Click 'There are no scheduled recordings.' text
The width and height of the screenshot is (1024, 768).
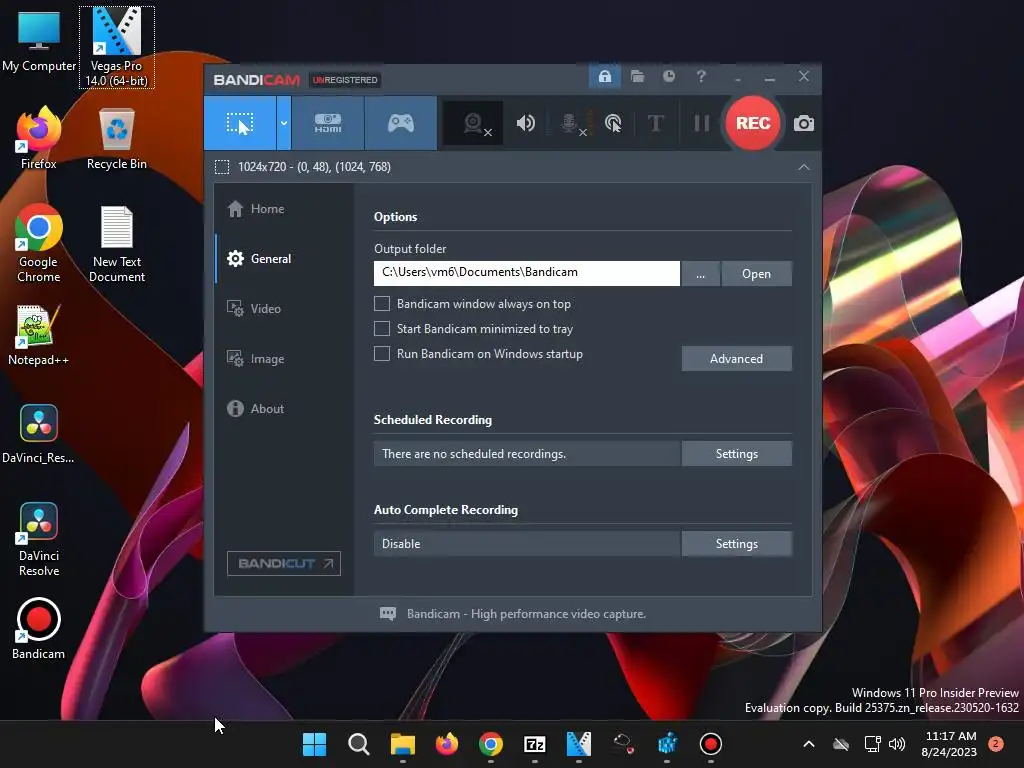coord(473,454)
